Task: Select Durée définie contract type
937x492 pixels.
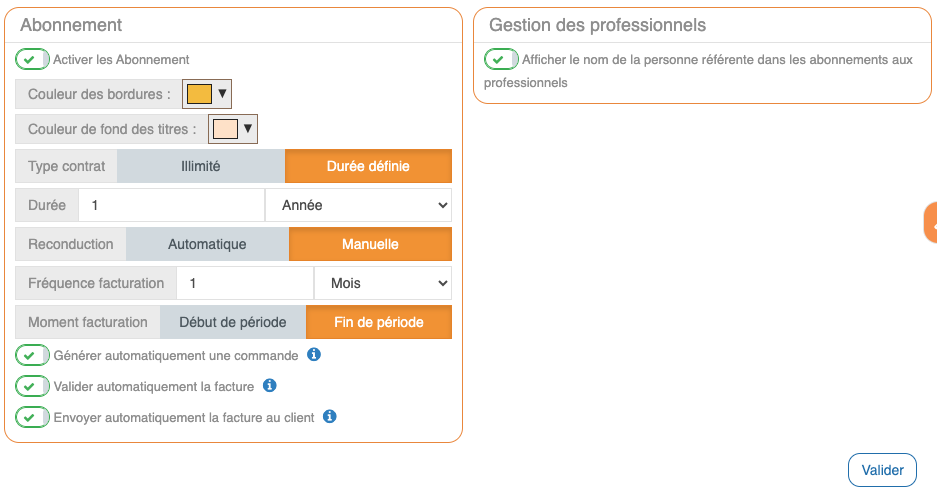Action: (x=368, y=167)
